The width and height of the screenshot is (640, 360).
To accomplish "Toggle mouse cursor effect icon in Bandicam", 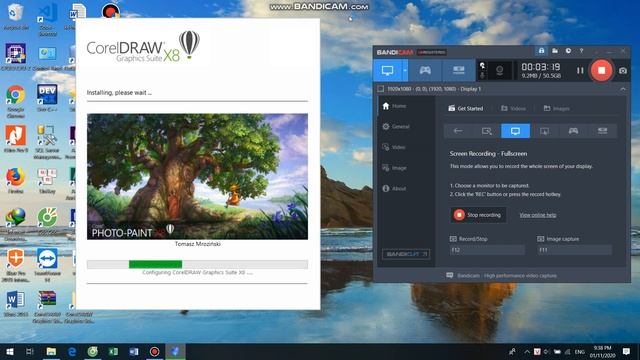I will coord(482,65).
